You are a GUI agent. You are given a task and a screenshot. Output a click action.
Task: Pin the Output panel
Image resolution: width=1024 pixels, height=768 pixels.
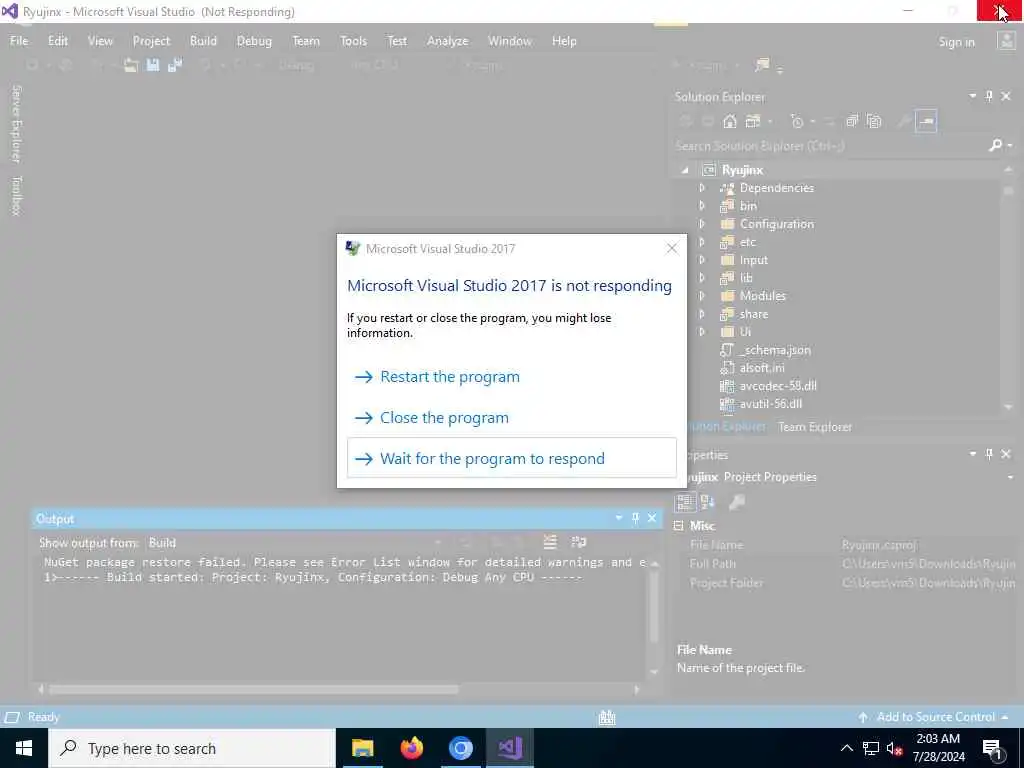point(635,518)
